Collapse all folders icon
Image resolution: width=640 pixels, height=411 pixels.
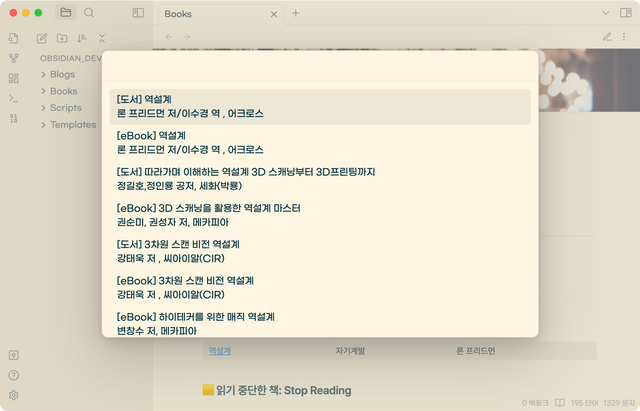click(x=102, y=38)
